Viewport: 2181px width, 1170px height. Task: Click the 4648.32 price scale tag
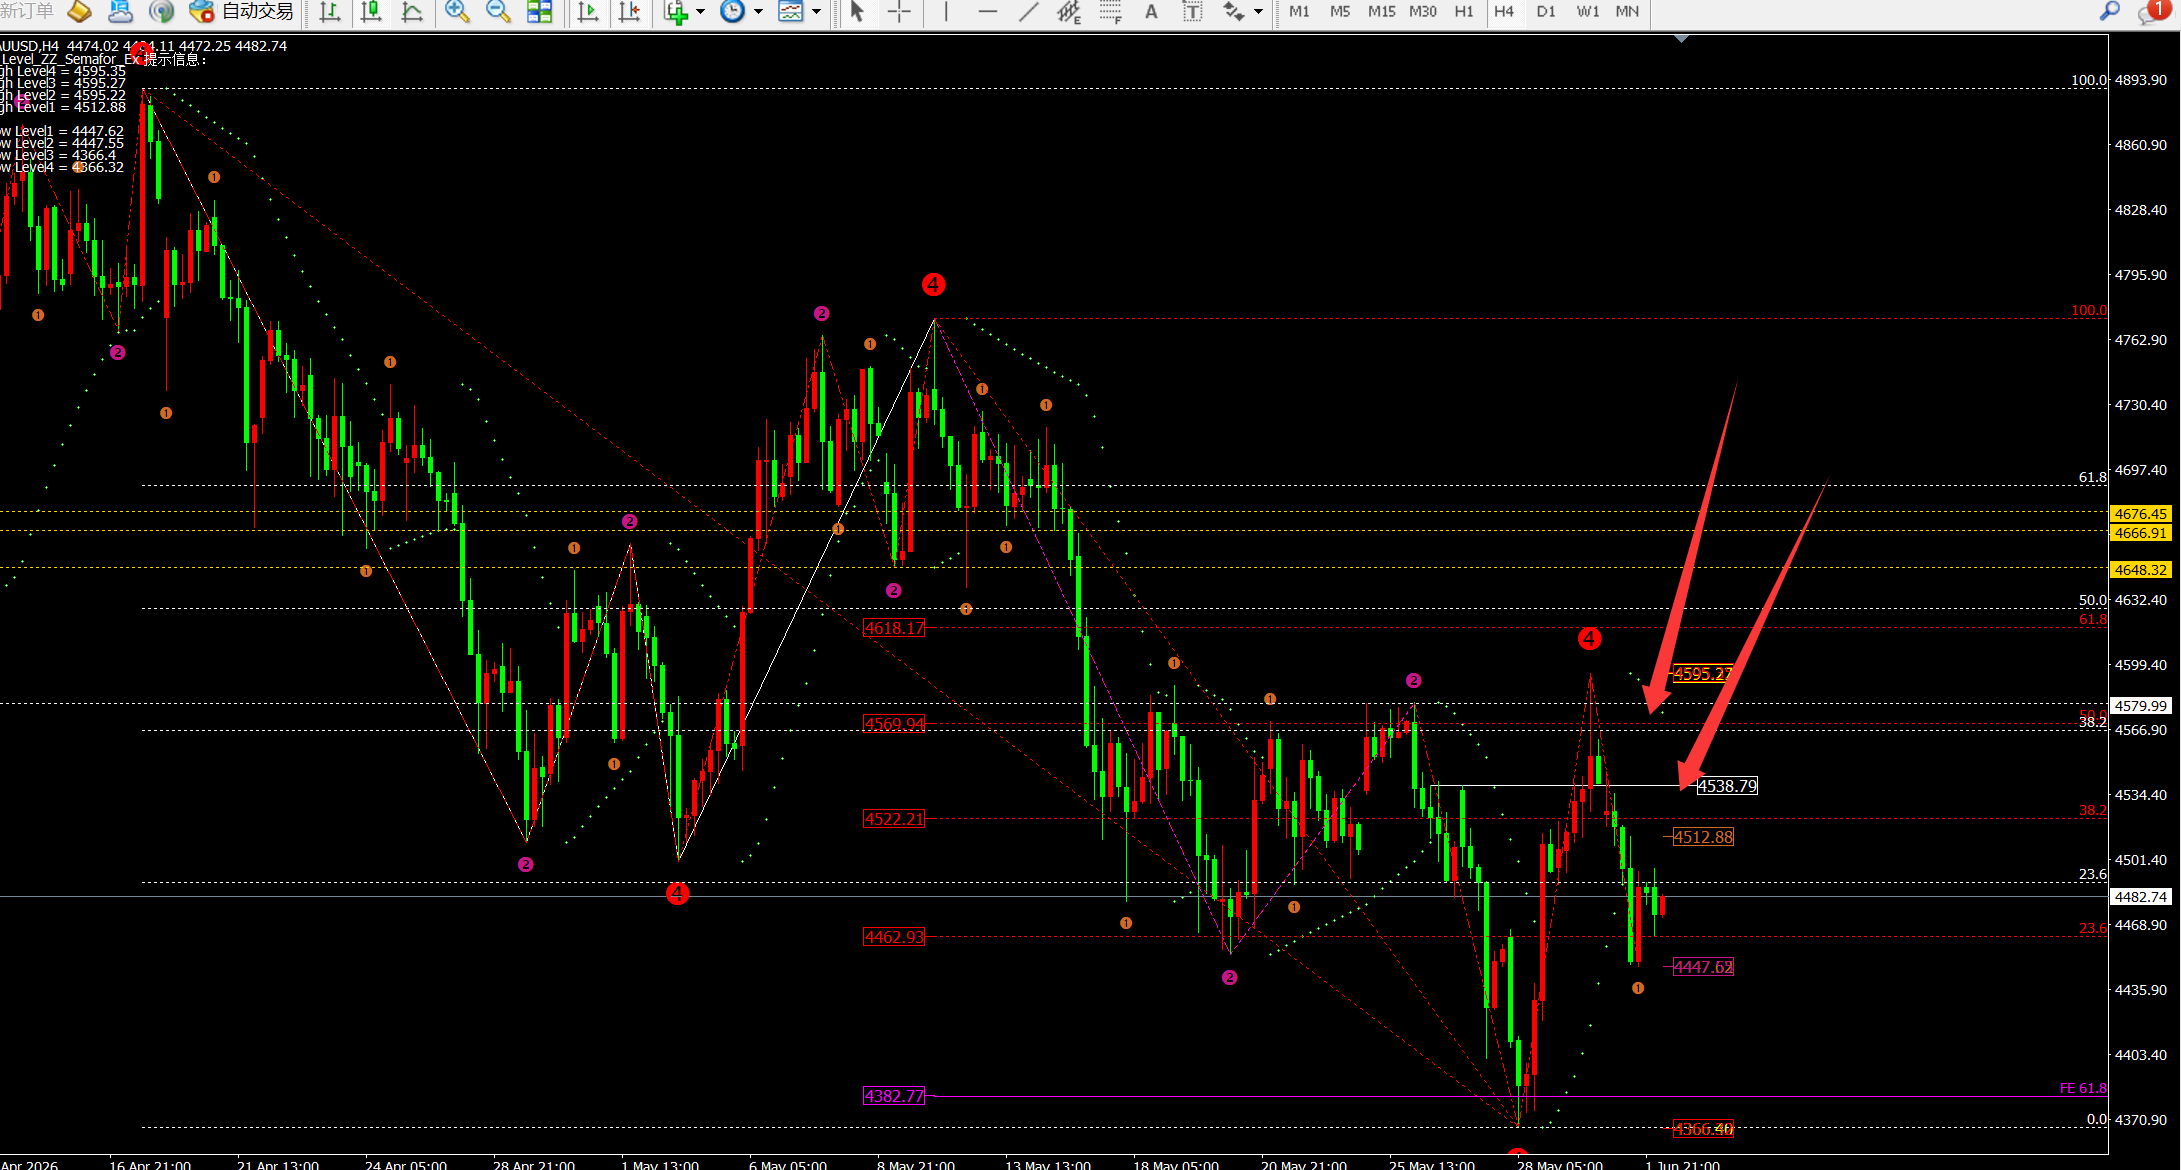(x=2141, y=570)
